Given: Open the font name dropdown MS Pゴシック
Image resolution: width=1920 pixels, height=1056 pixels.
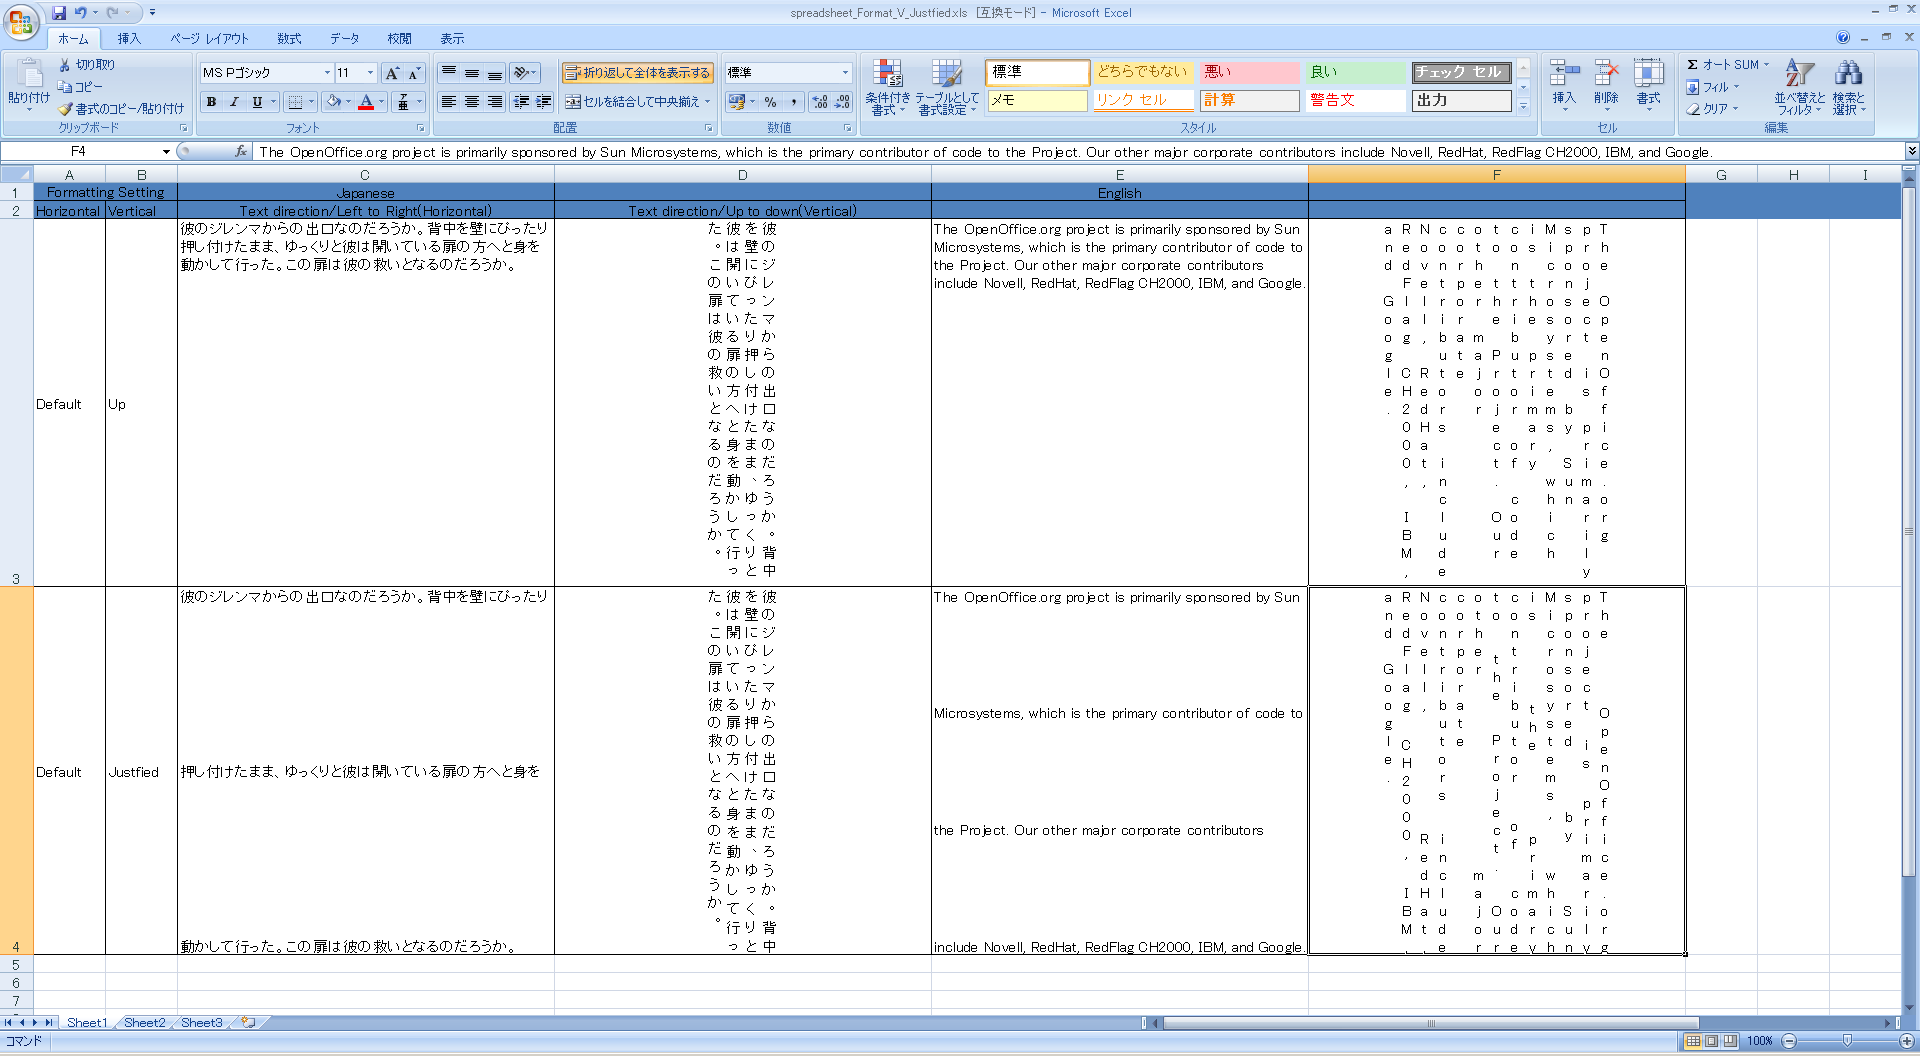Looking at the screenshot, I should pyautogui.click(x=327, y=73).
